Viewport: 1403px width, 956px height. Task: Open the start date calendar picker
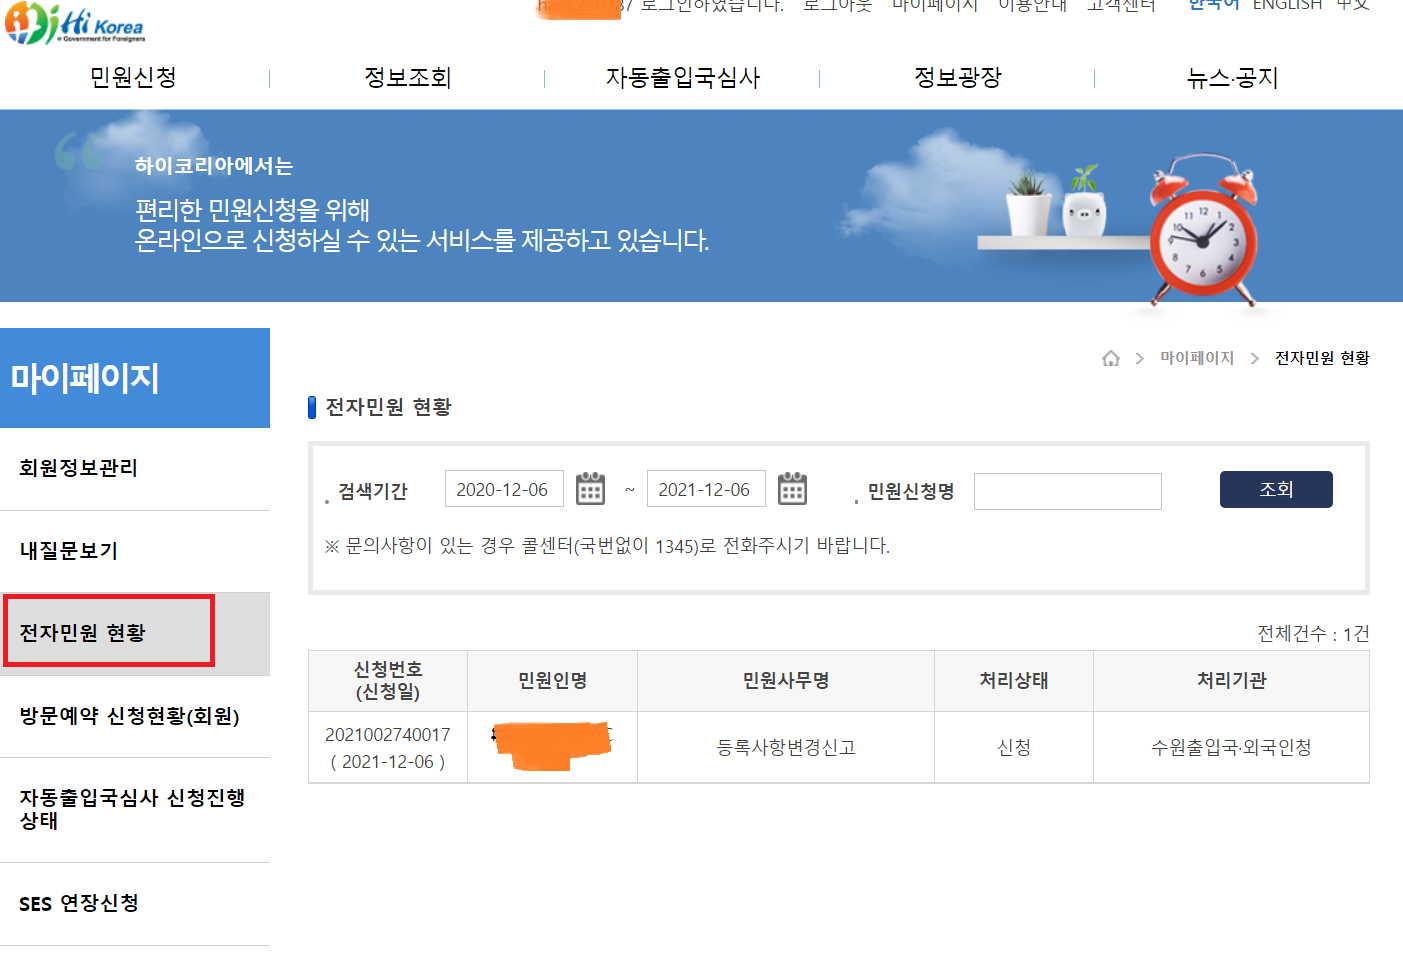590,489
